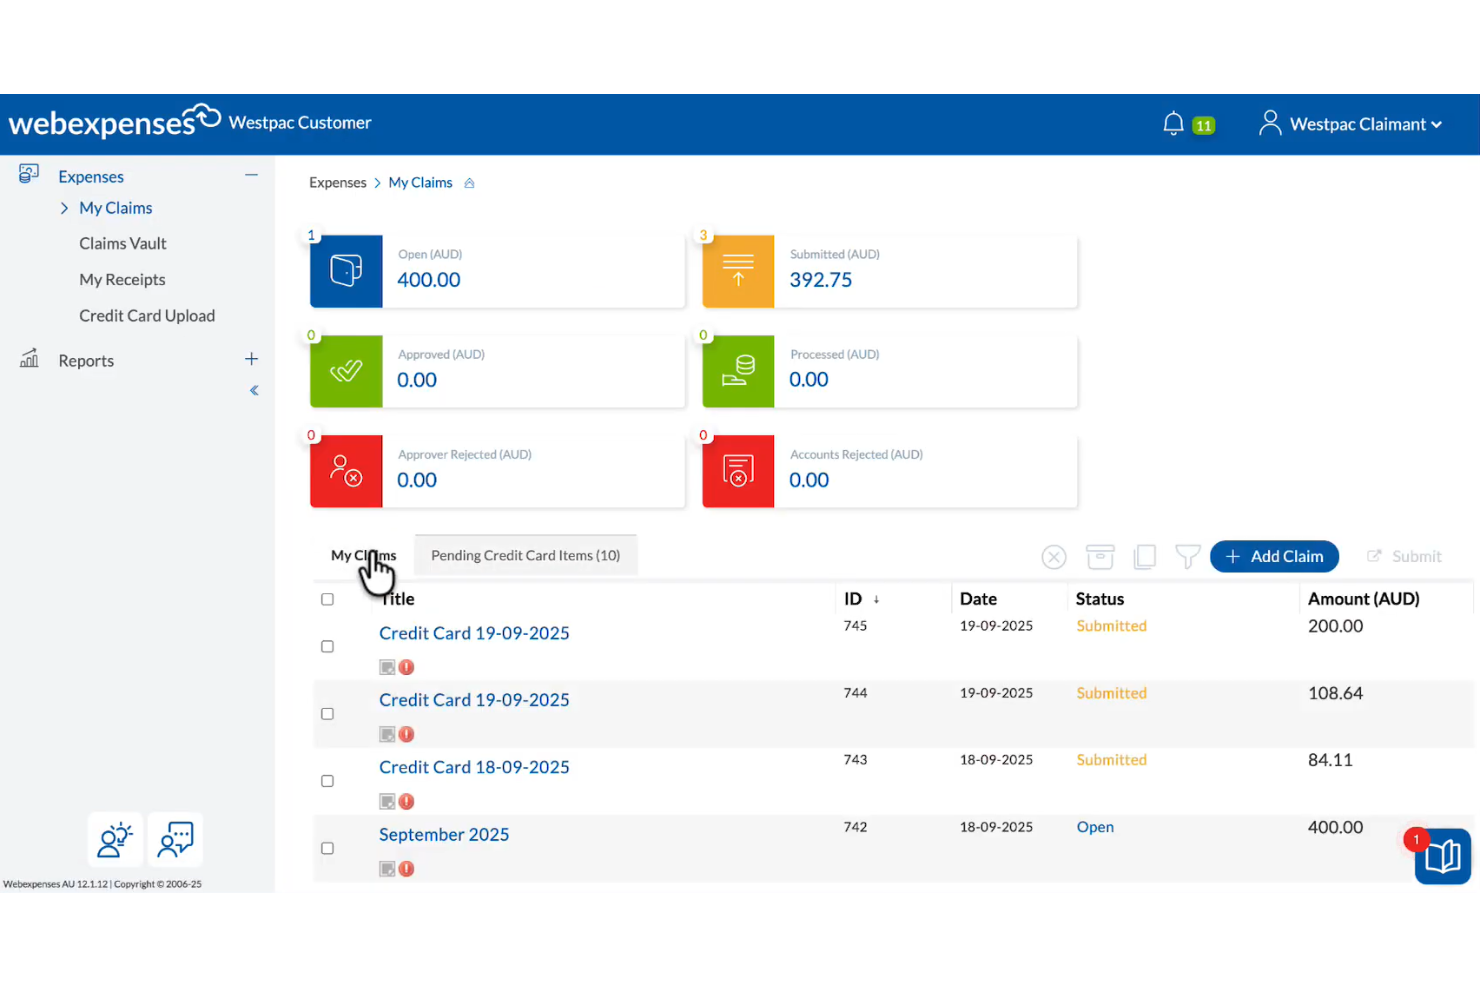Screen dimensions: 1480x987
Task: Select the archive icon in the claims toolbar
Action: tap(1100, 556)
